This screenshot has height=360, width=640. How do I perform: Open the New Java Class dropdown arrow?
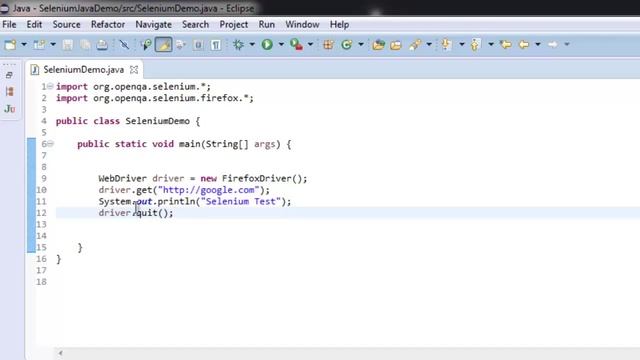[361, 44]
